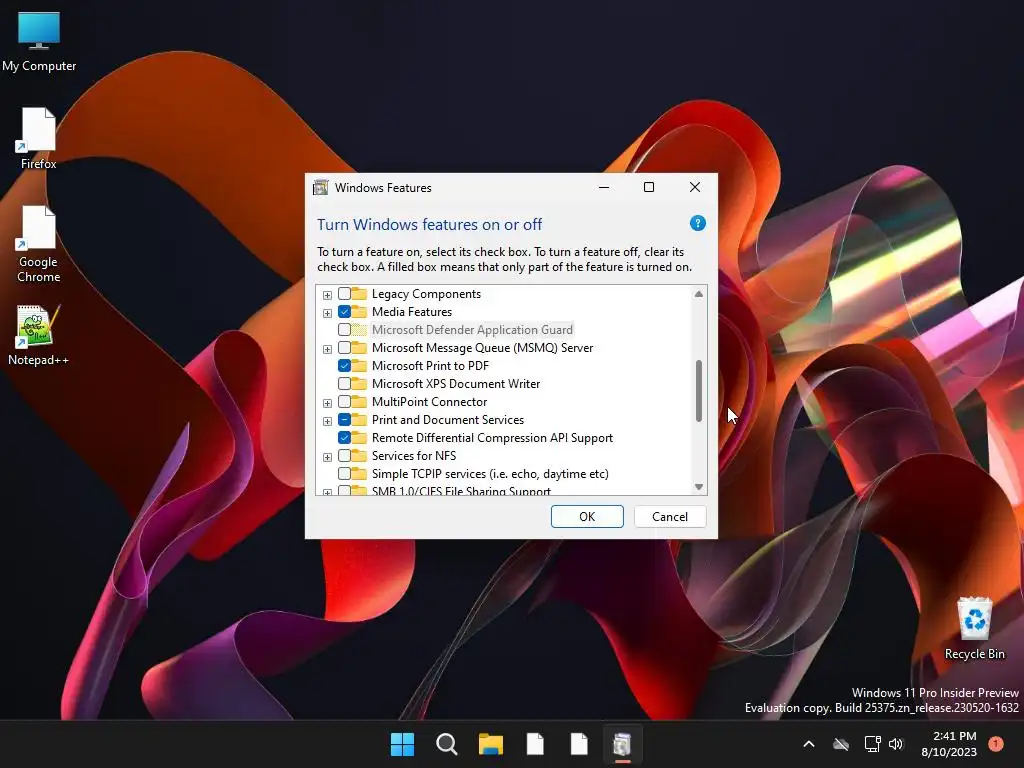Click the cloud sync tray icon
The image size is (1024, 768).
(841, 744)
